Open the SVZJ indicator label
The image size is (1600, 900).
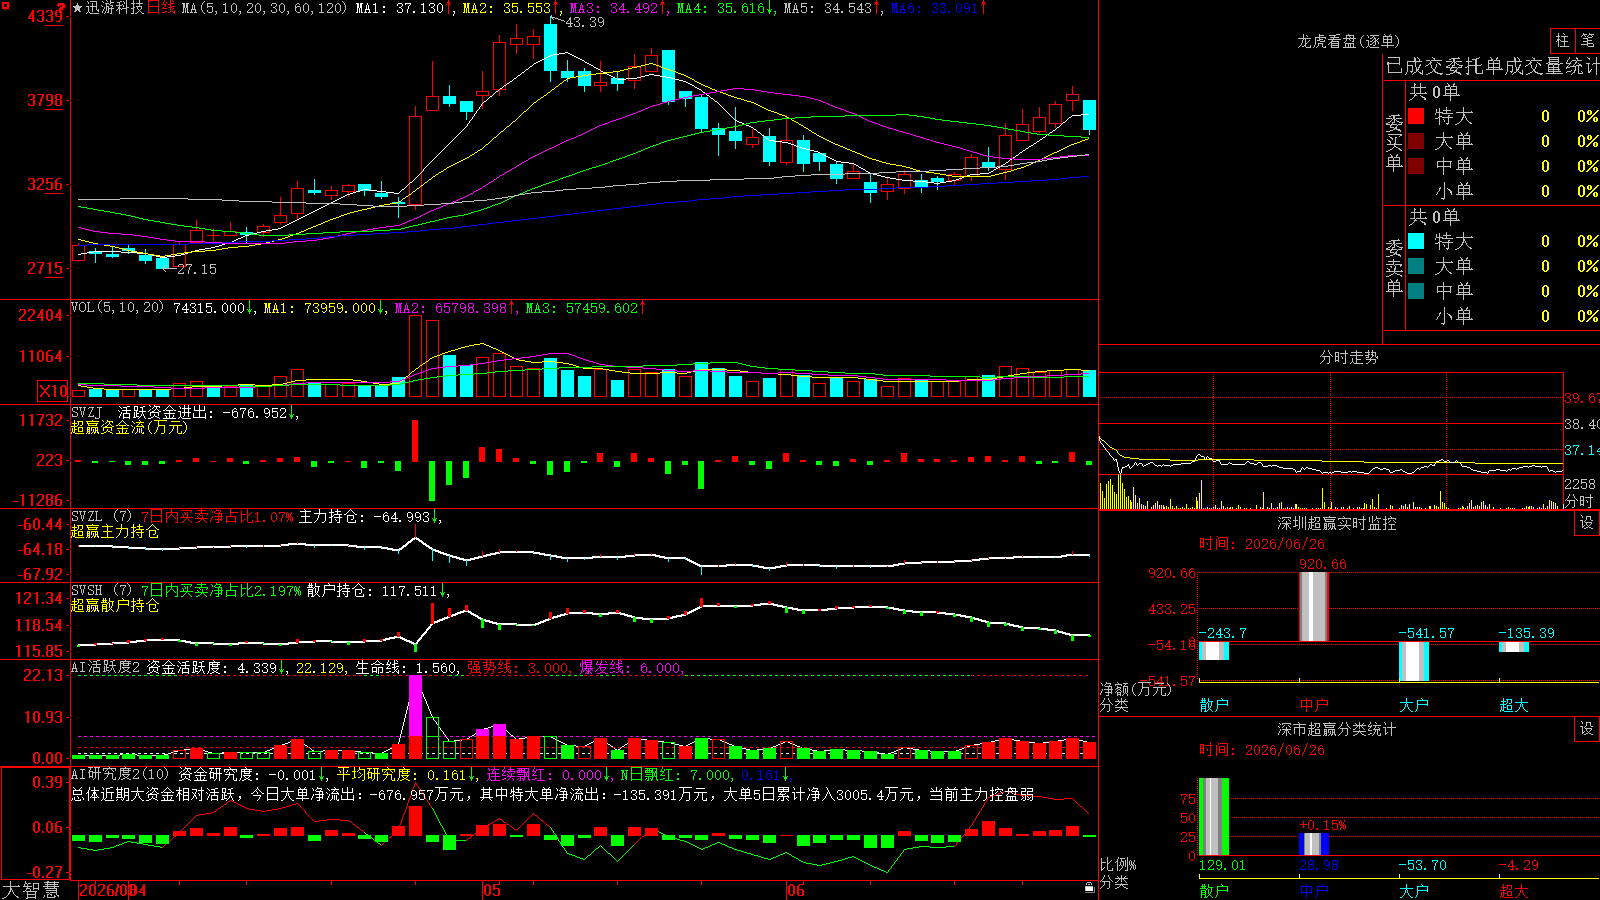click(x=87, y=412)
